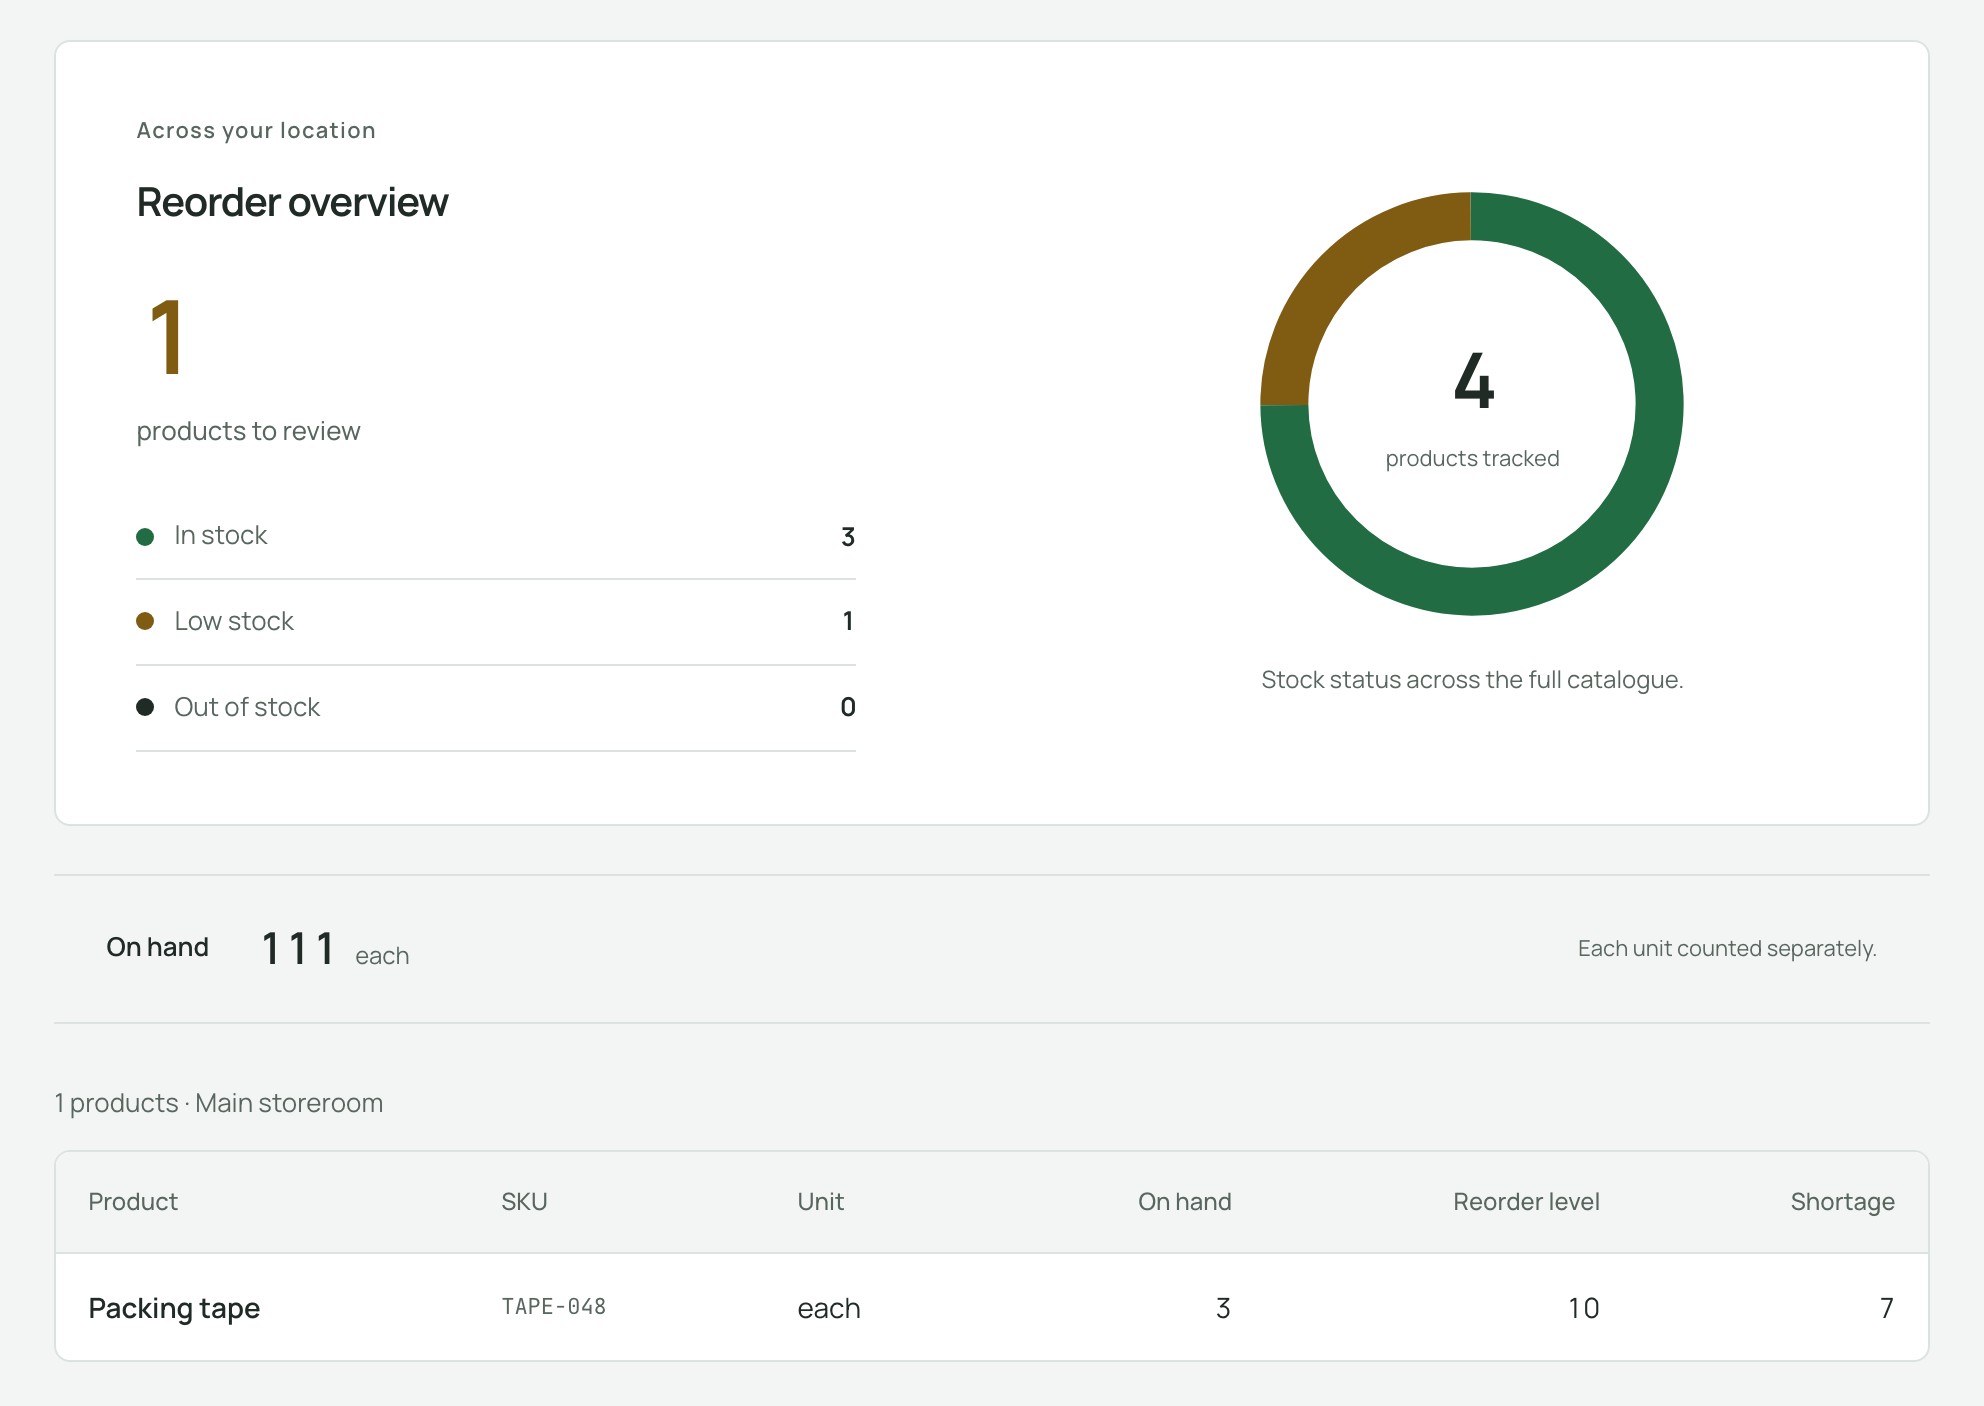Select the 'Out of stock' legend row

496,708
